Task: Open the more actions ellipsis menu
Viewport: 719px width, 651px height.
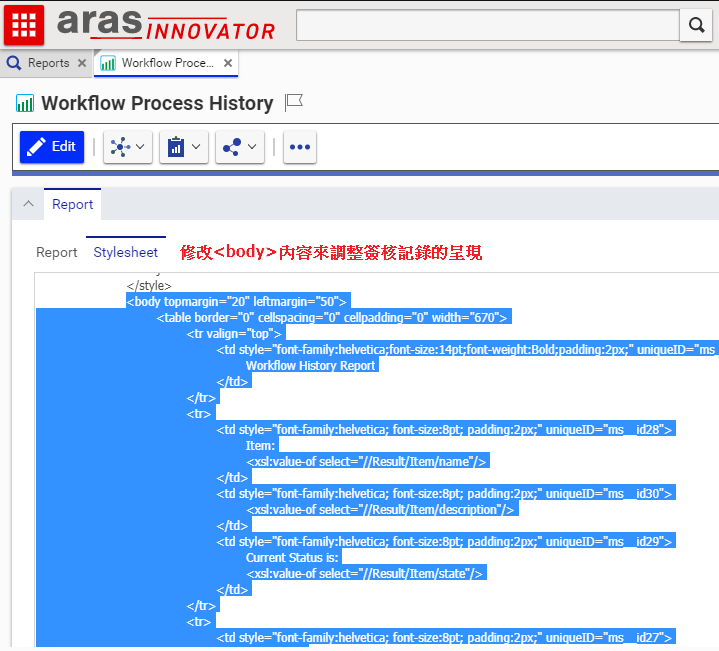Action: 299,147
